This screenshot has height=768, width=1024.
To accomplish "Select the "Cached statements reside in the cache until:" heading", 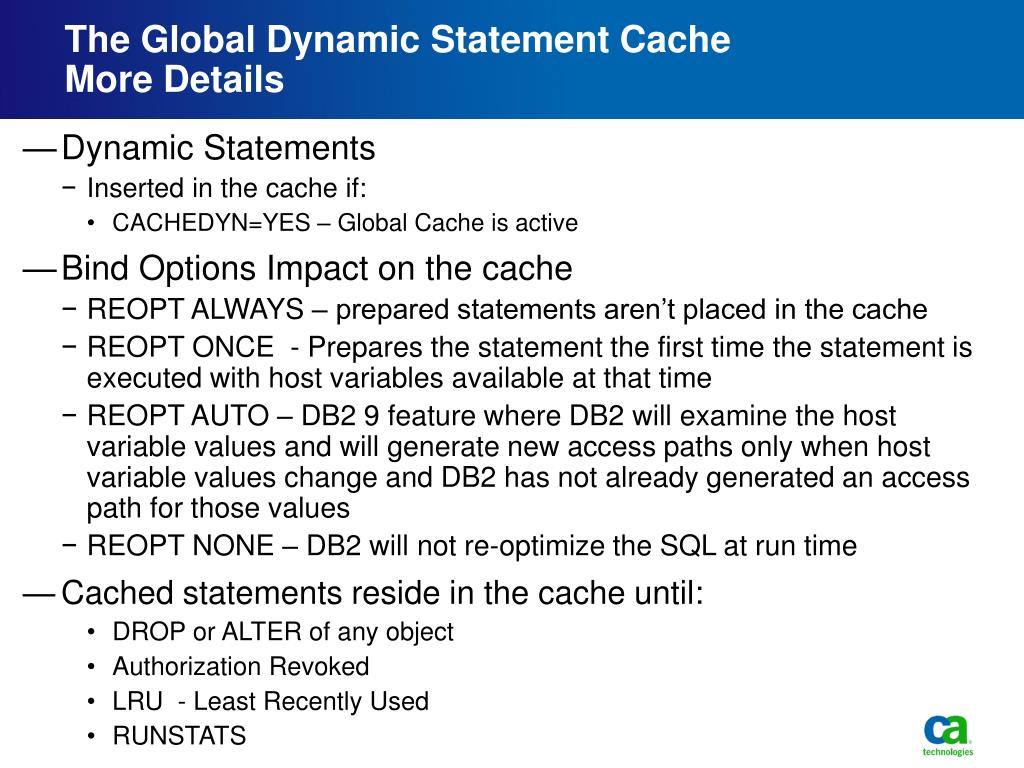I will pyautogui.click(x=382, y=594).
